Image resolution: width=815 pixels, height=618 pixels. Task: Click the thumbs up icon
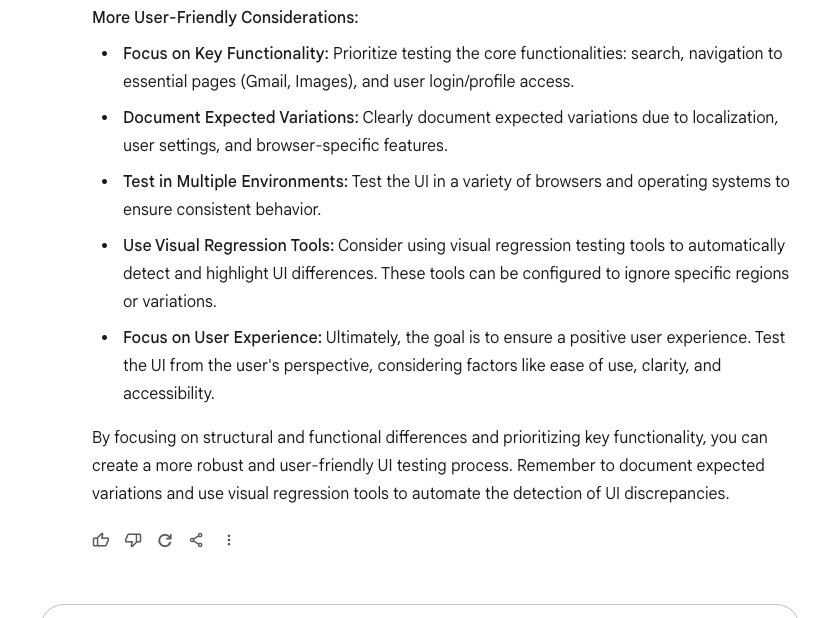point(101,540)
